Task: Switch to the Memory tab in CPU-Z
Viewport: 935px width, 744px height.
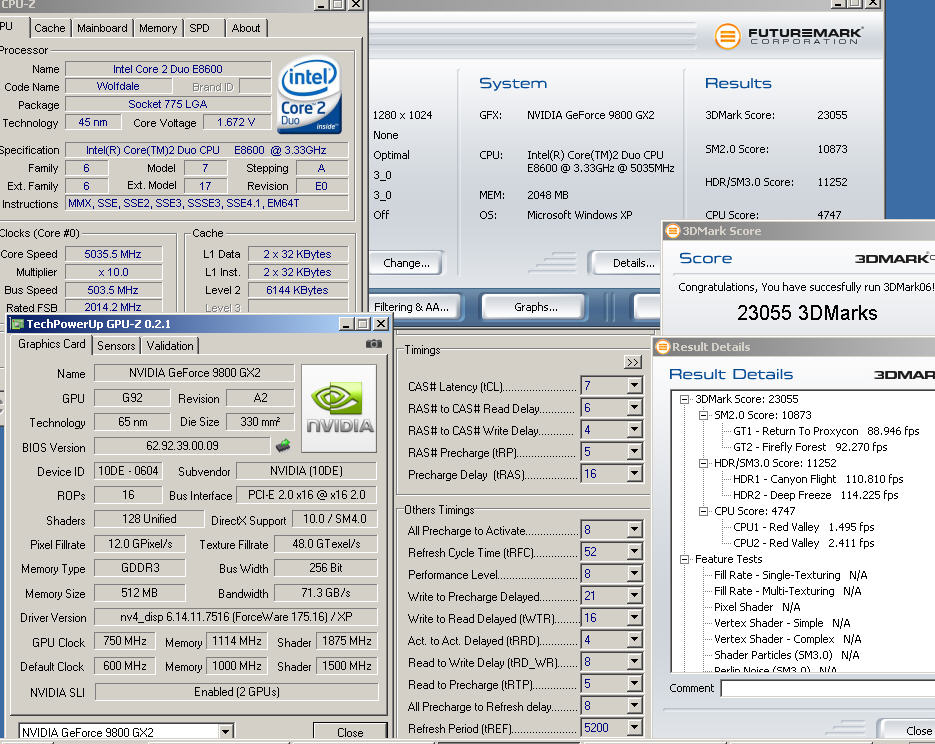Action: (x=157, y=28)
